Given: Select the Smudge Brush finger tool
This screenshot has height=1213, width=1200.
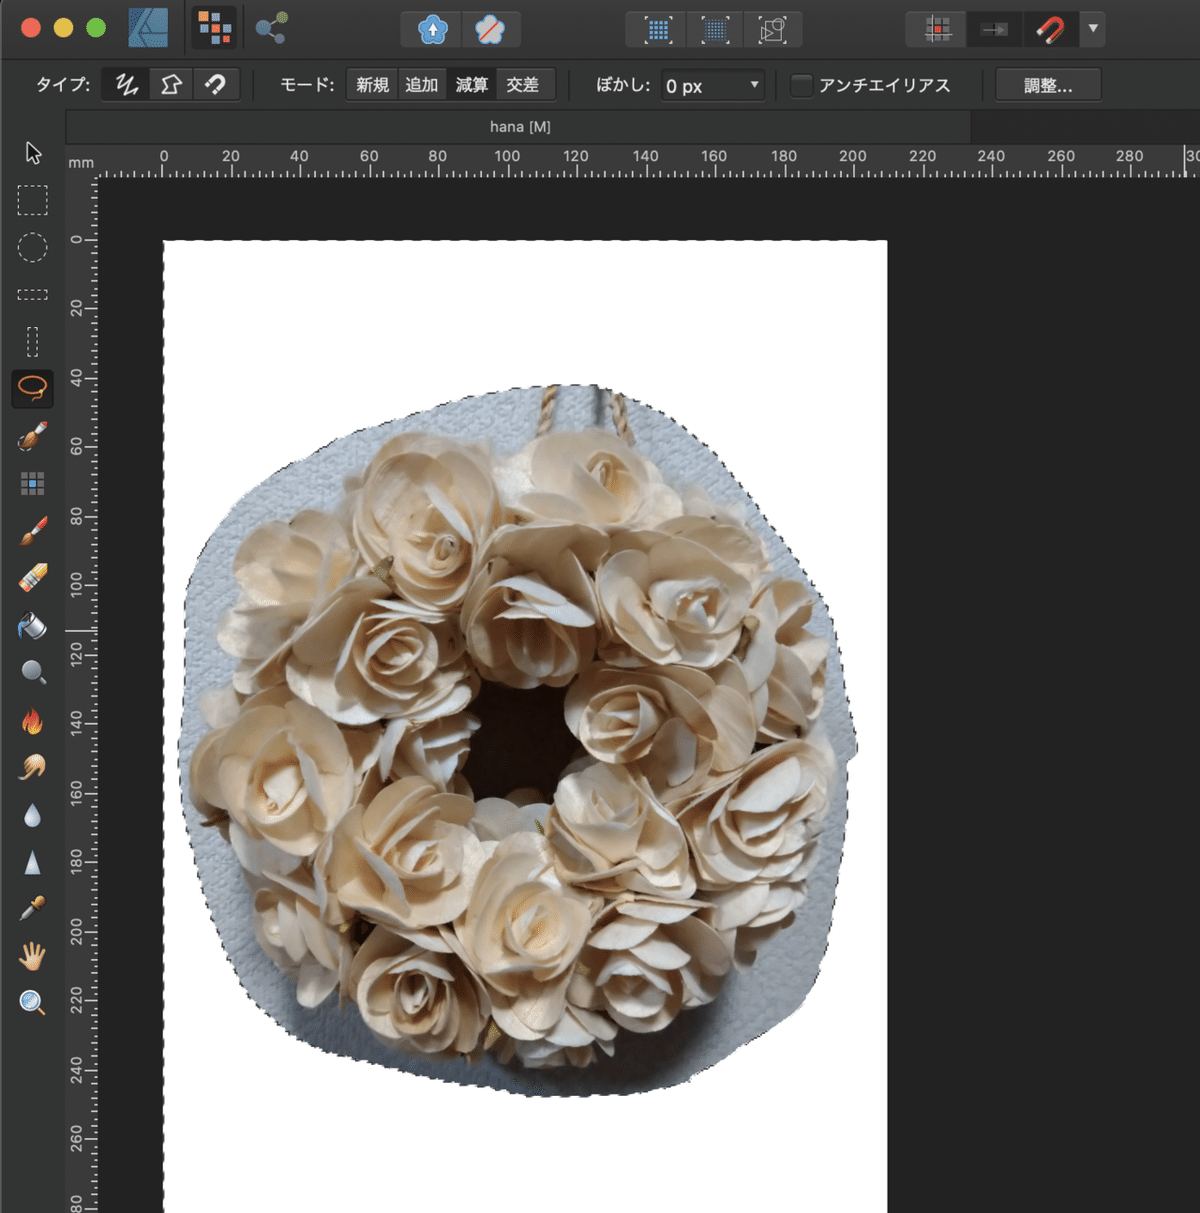Looking at the screenshot, I should click(x=32, y=767).
